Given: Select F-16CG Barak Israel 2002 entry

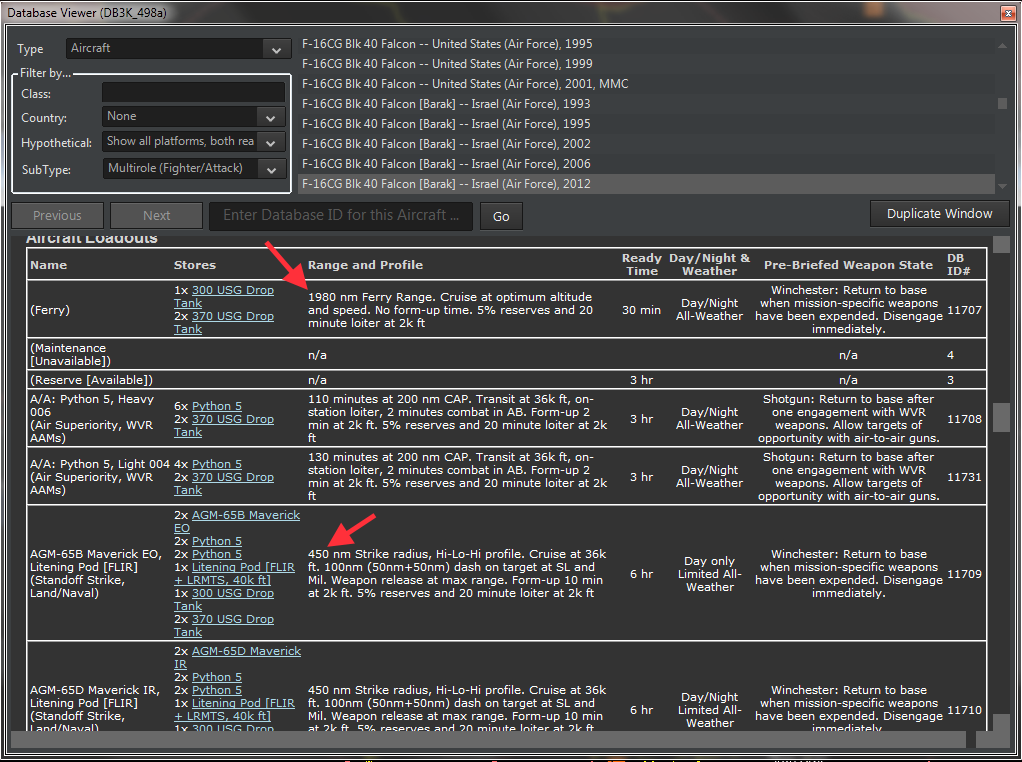Looking at the screenshot, I should [446, 144].
